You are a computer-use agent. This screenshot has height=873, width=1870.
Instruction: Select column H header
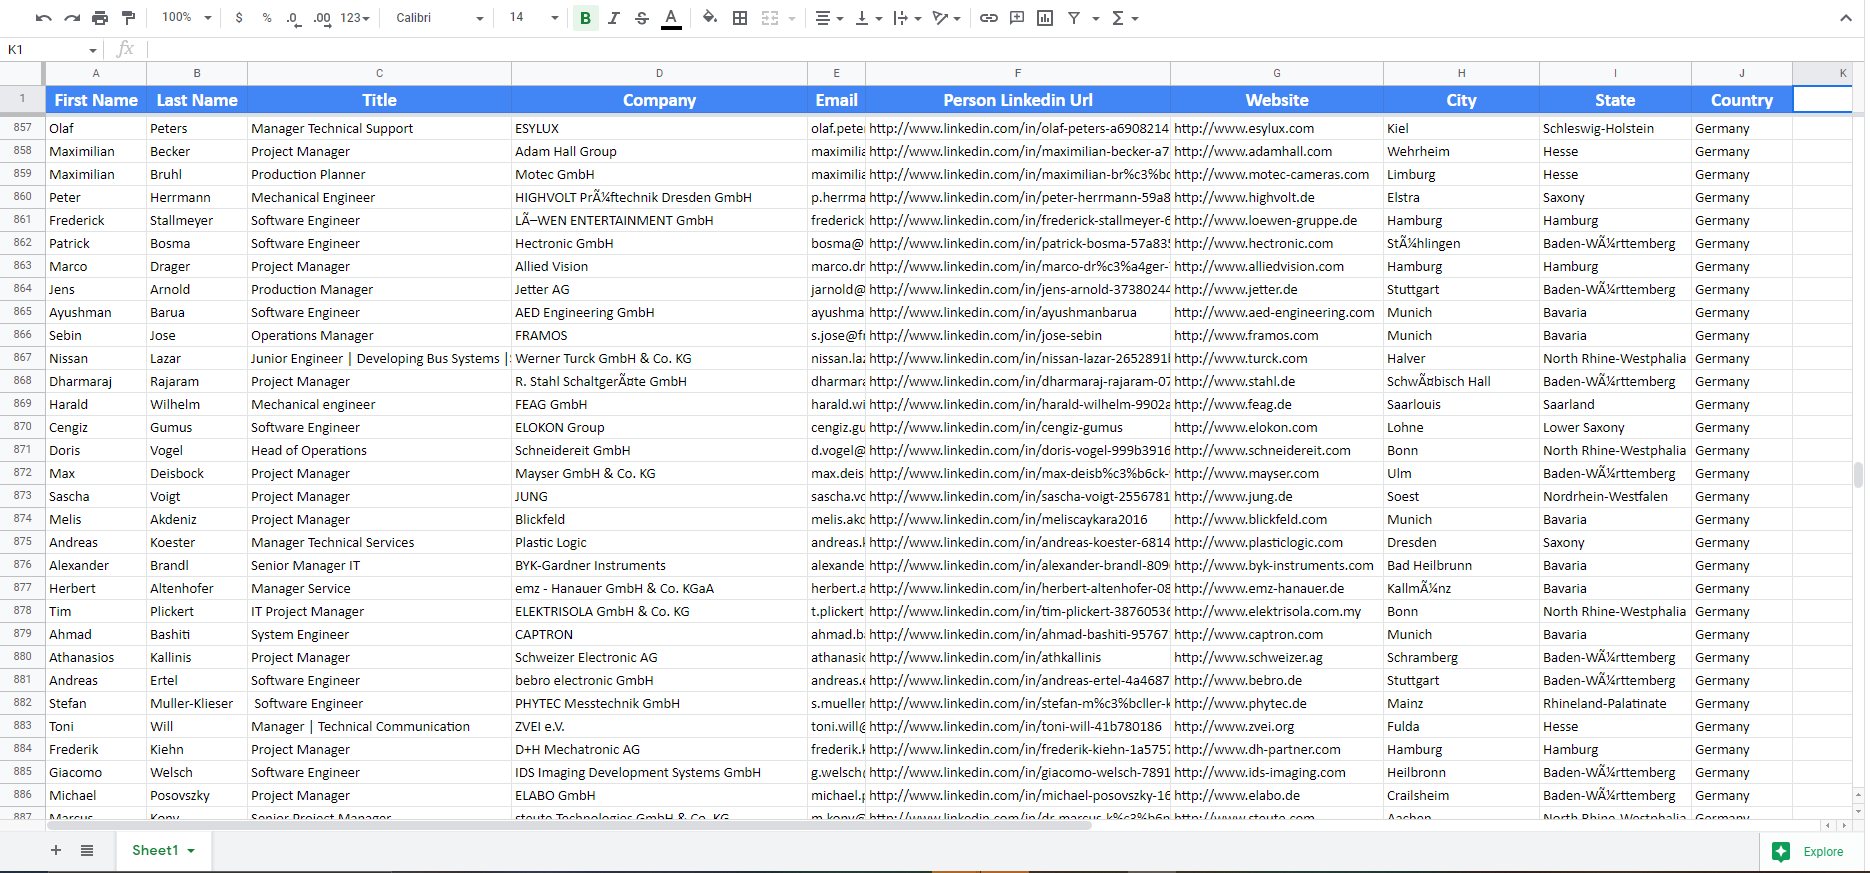pos(1461,73)
